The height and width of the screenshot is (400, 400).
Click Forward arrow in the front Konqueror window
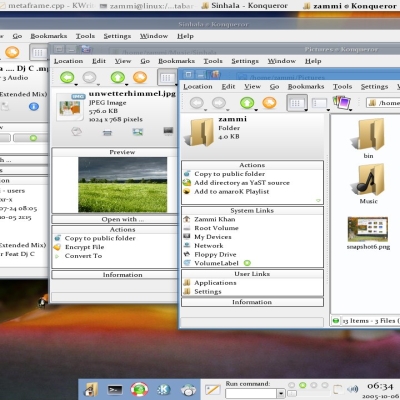click(x=219, y=103)
